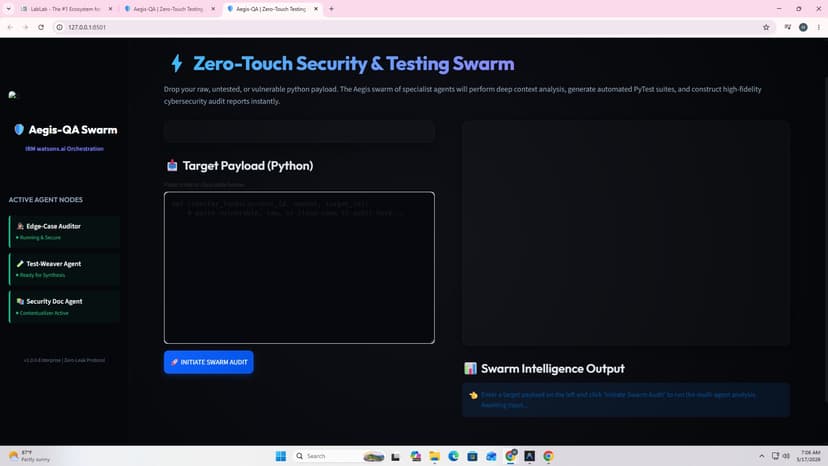Open the Windows Start menu
This screenshot has height=466, width=828.
tap(281, 456)
